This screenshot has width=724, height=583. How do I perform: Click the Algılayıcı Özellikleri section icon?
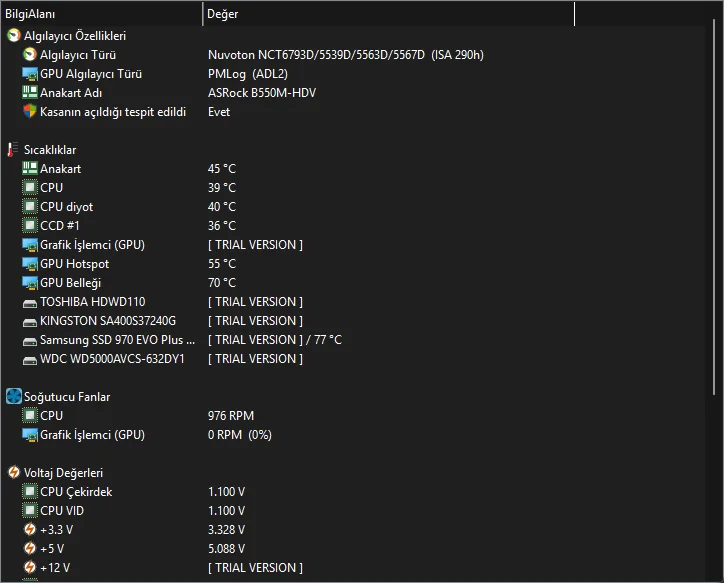[13, 35]
